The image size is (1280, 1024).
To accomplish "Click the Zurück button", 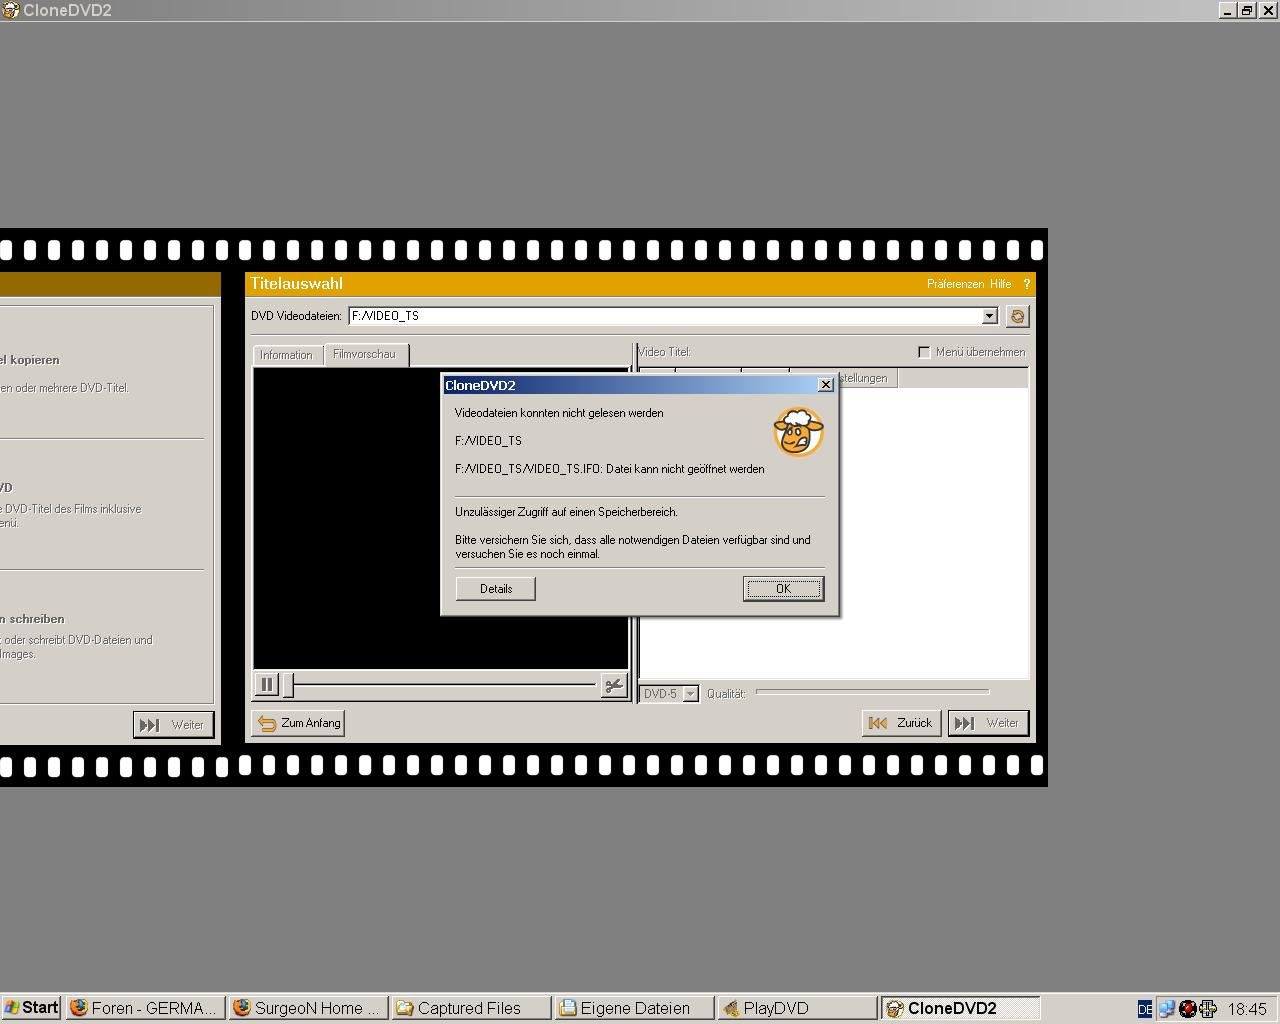I will tap(902, 723).
